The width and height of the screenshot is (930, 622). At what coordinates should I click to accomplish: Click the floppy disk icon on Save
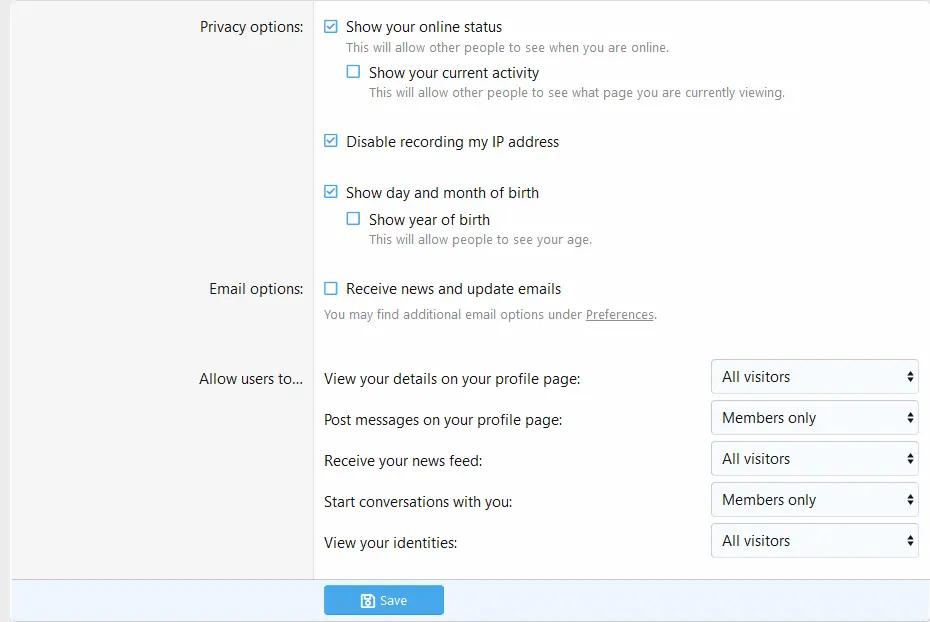367,601
